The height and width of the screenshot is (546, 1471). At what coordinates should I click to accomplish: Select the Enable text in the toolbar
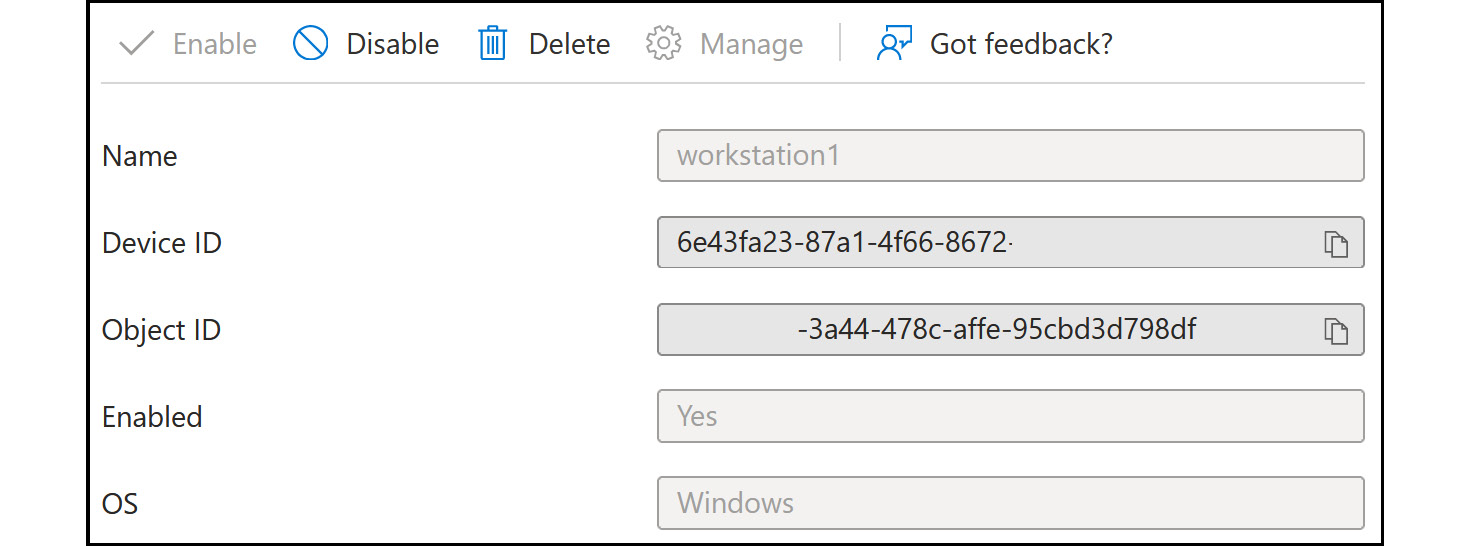215,44
